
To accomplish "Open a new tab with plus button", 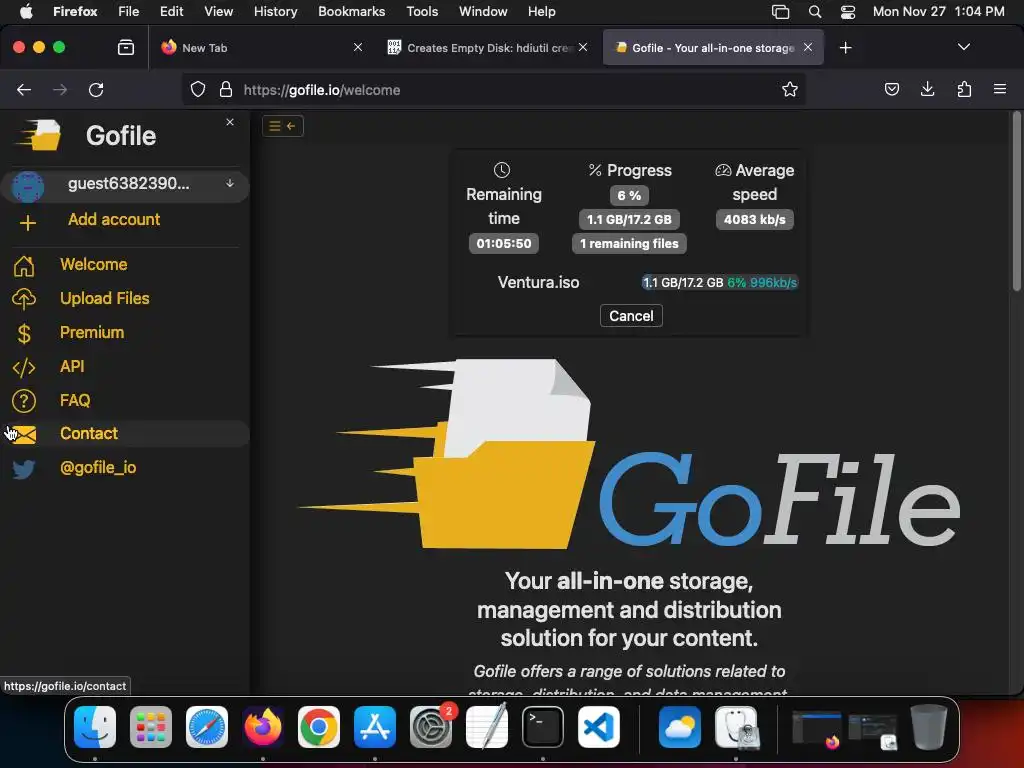I will pyautogui.click(x=845, y=48).
